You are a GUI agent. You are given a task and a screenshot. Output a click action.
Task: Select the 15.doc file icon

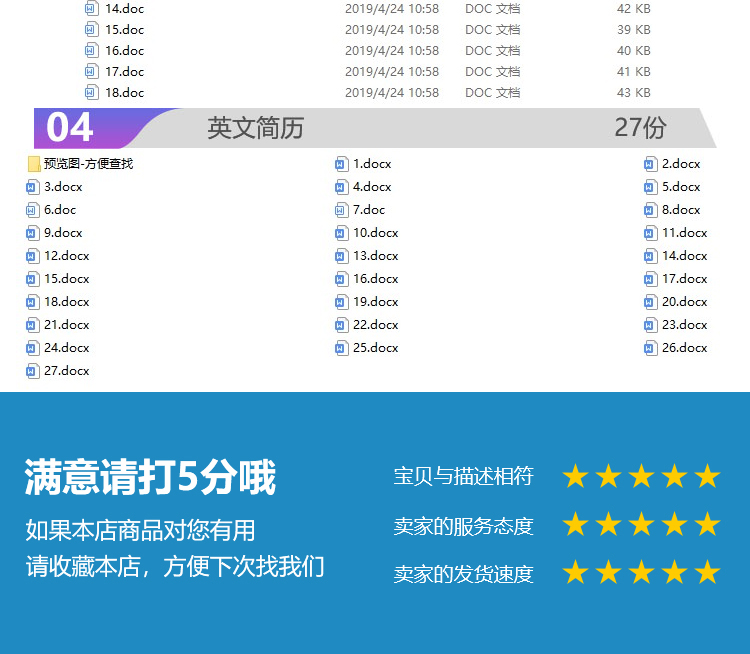pos(91,30)
